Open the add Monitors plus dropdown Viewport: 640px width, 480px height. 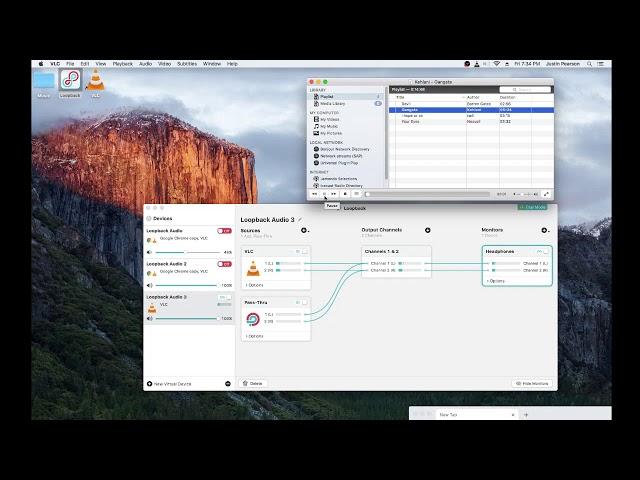click(x=545, y=231)
